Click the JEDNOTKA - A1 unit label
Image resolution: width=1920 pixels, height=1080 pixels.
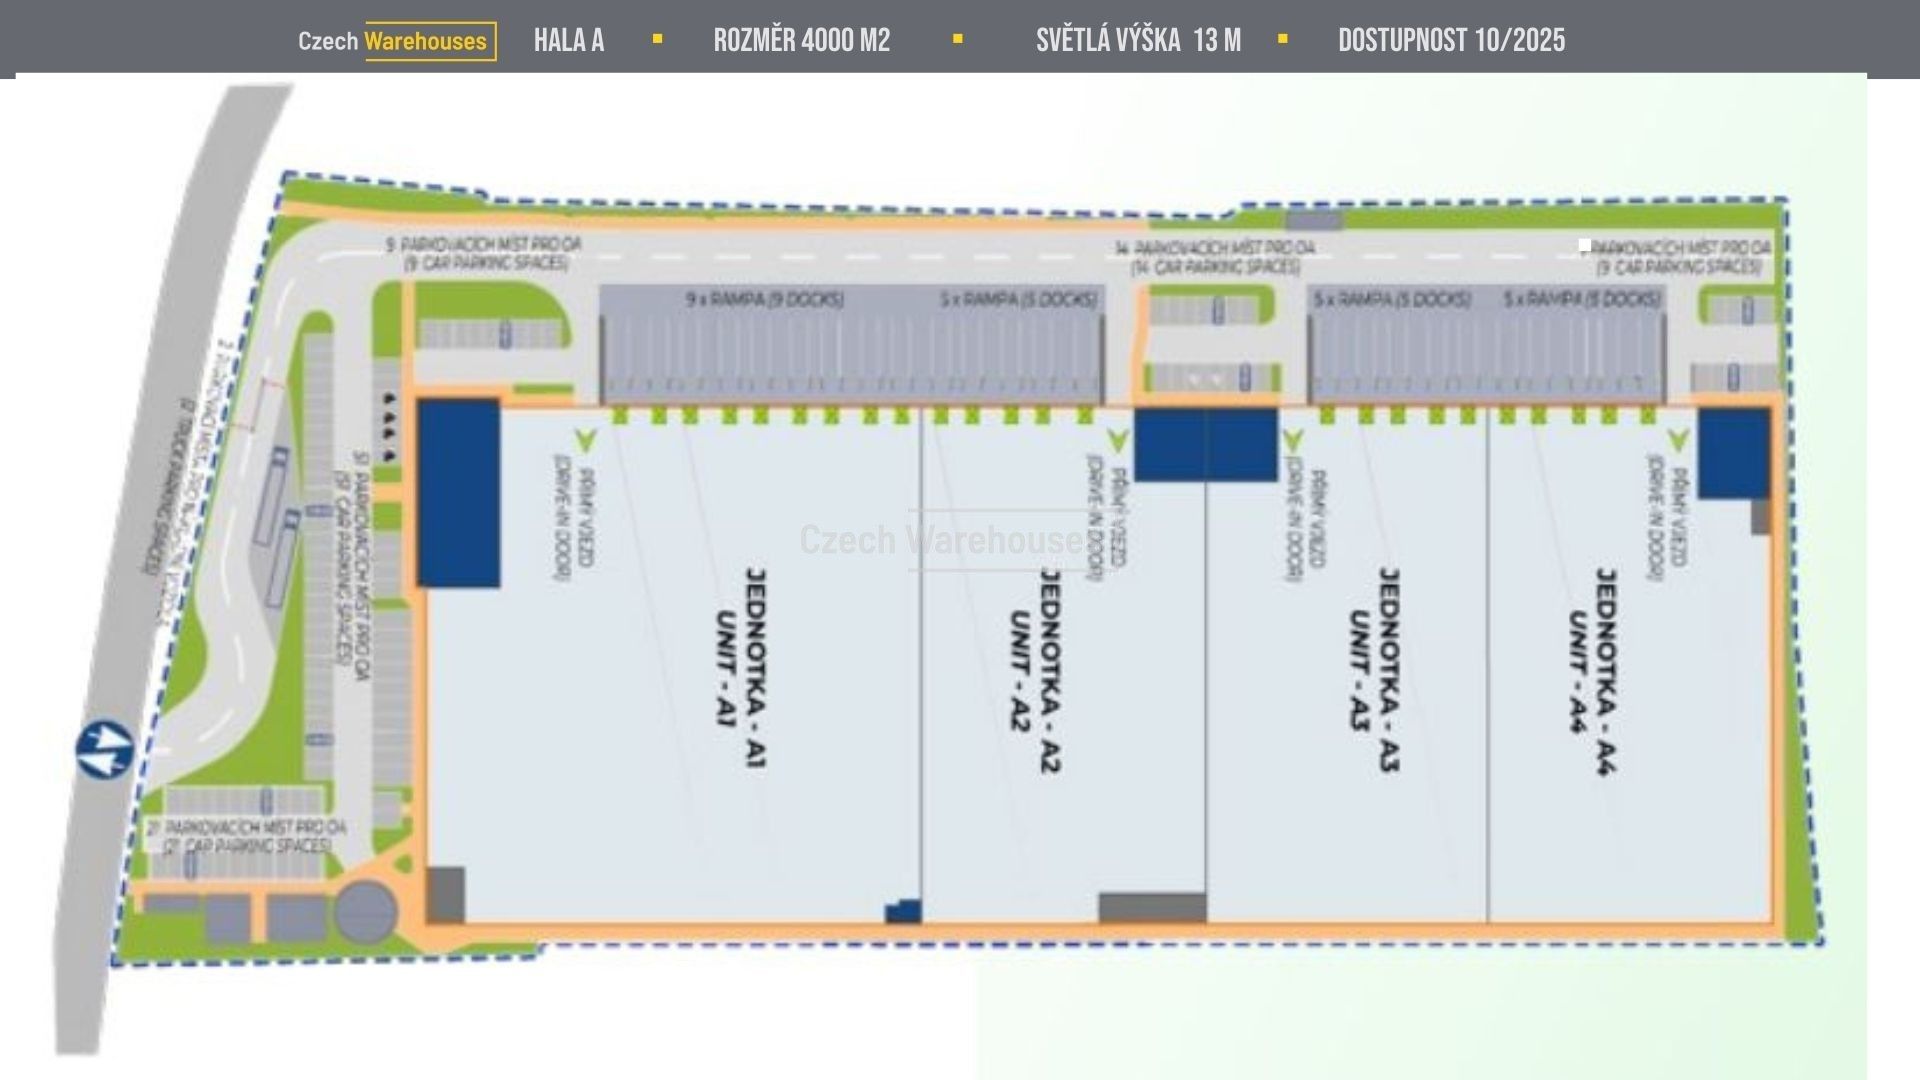755,668
